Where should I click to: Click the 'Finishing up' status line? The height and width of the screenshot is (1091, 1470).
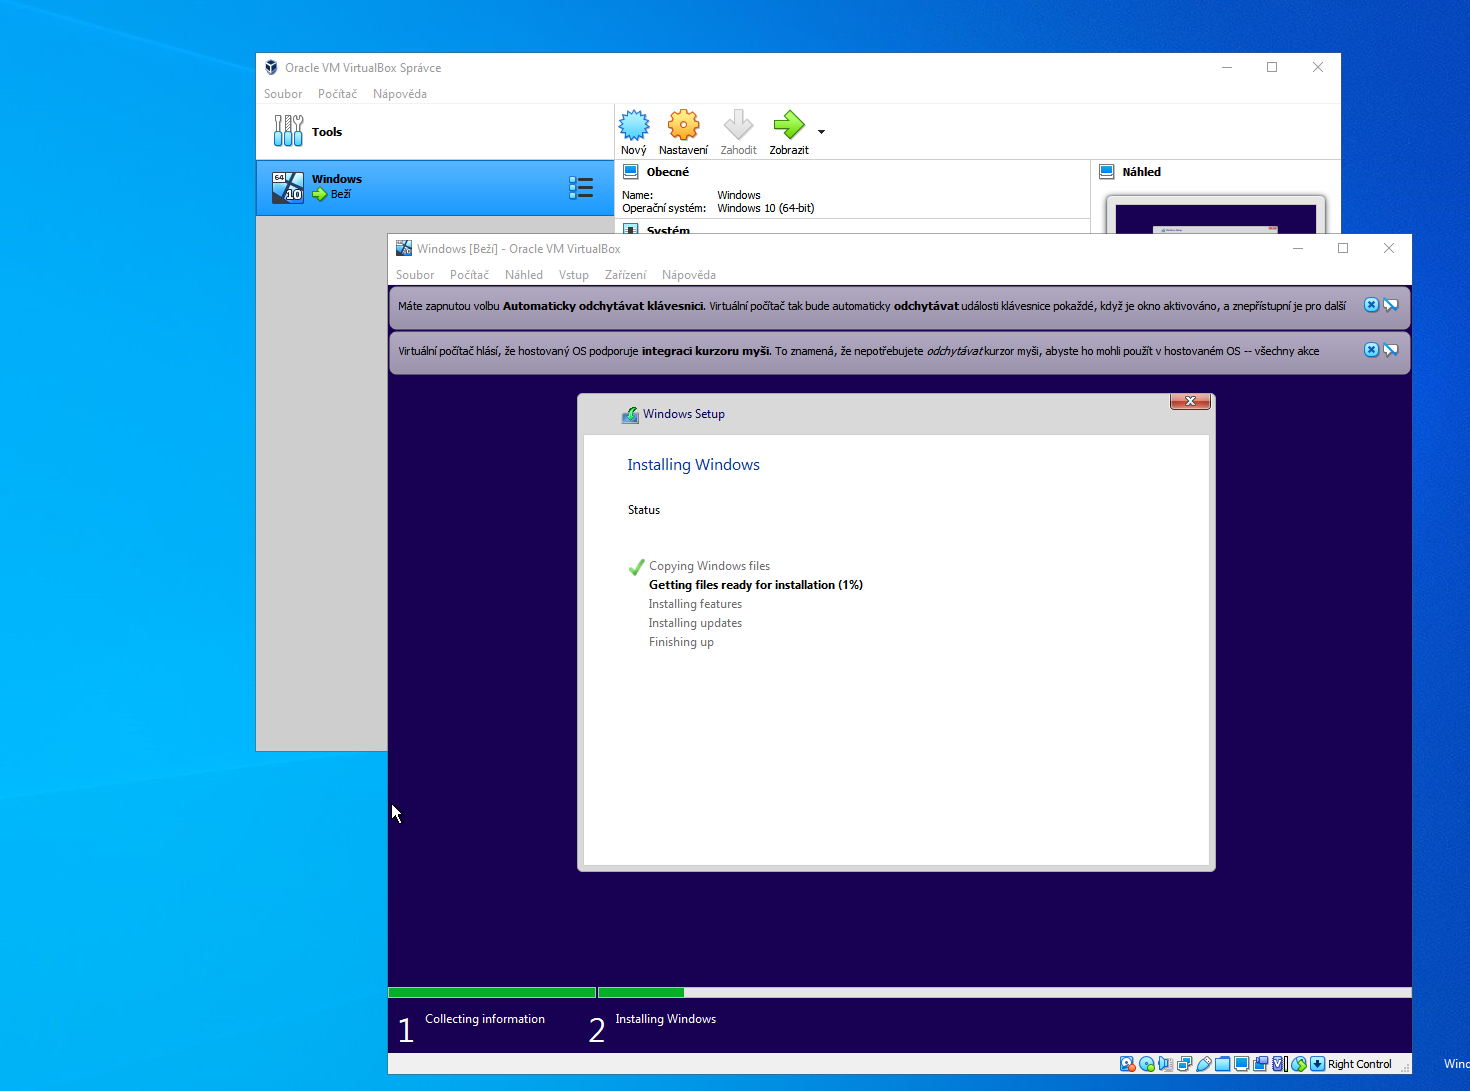(681, 642)
